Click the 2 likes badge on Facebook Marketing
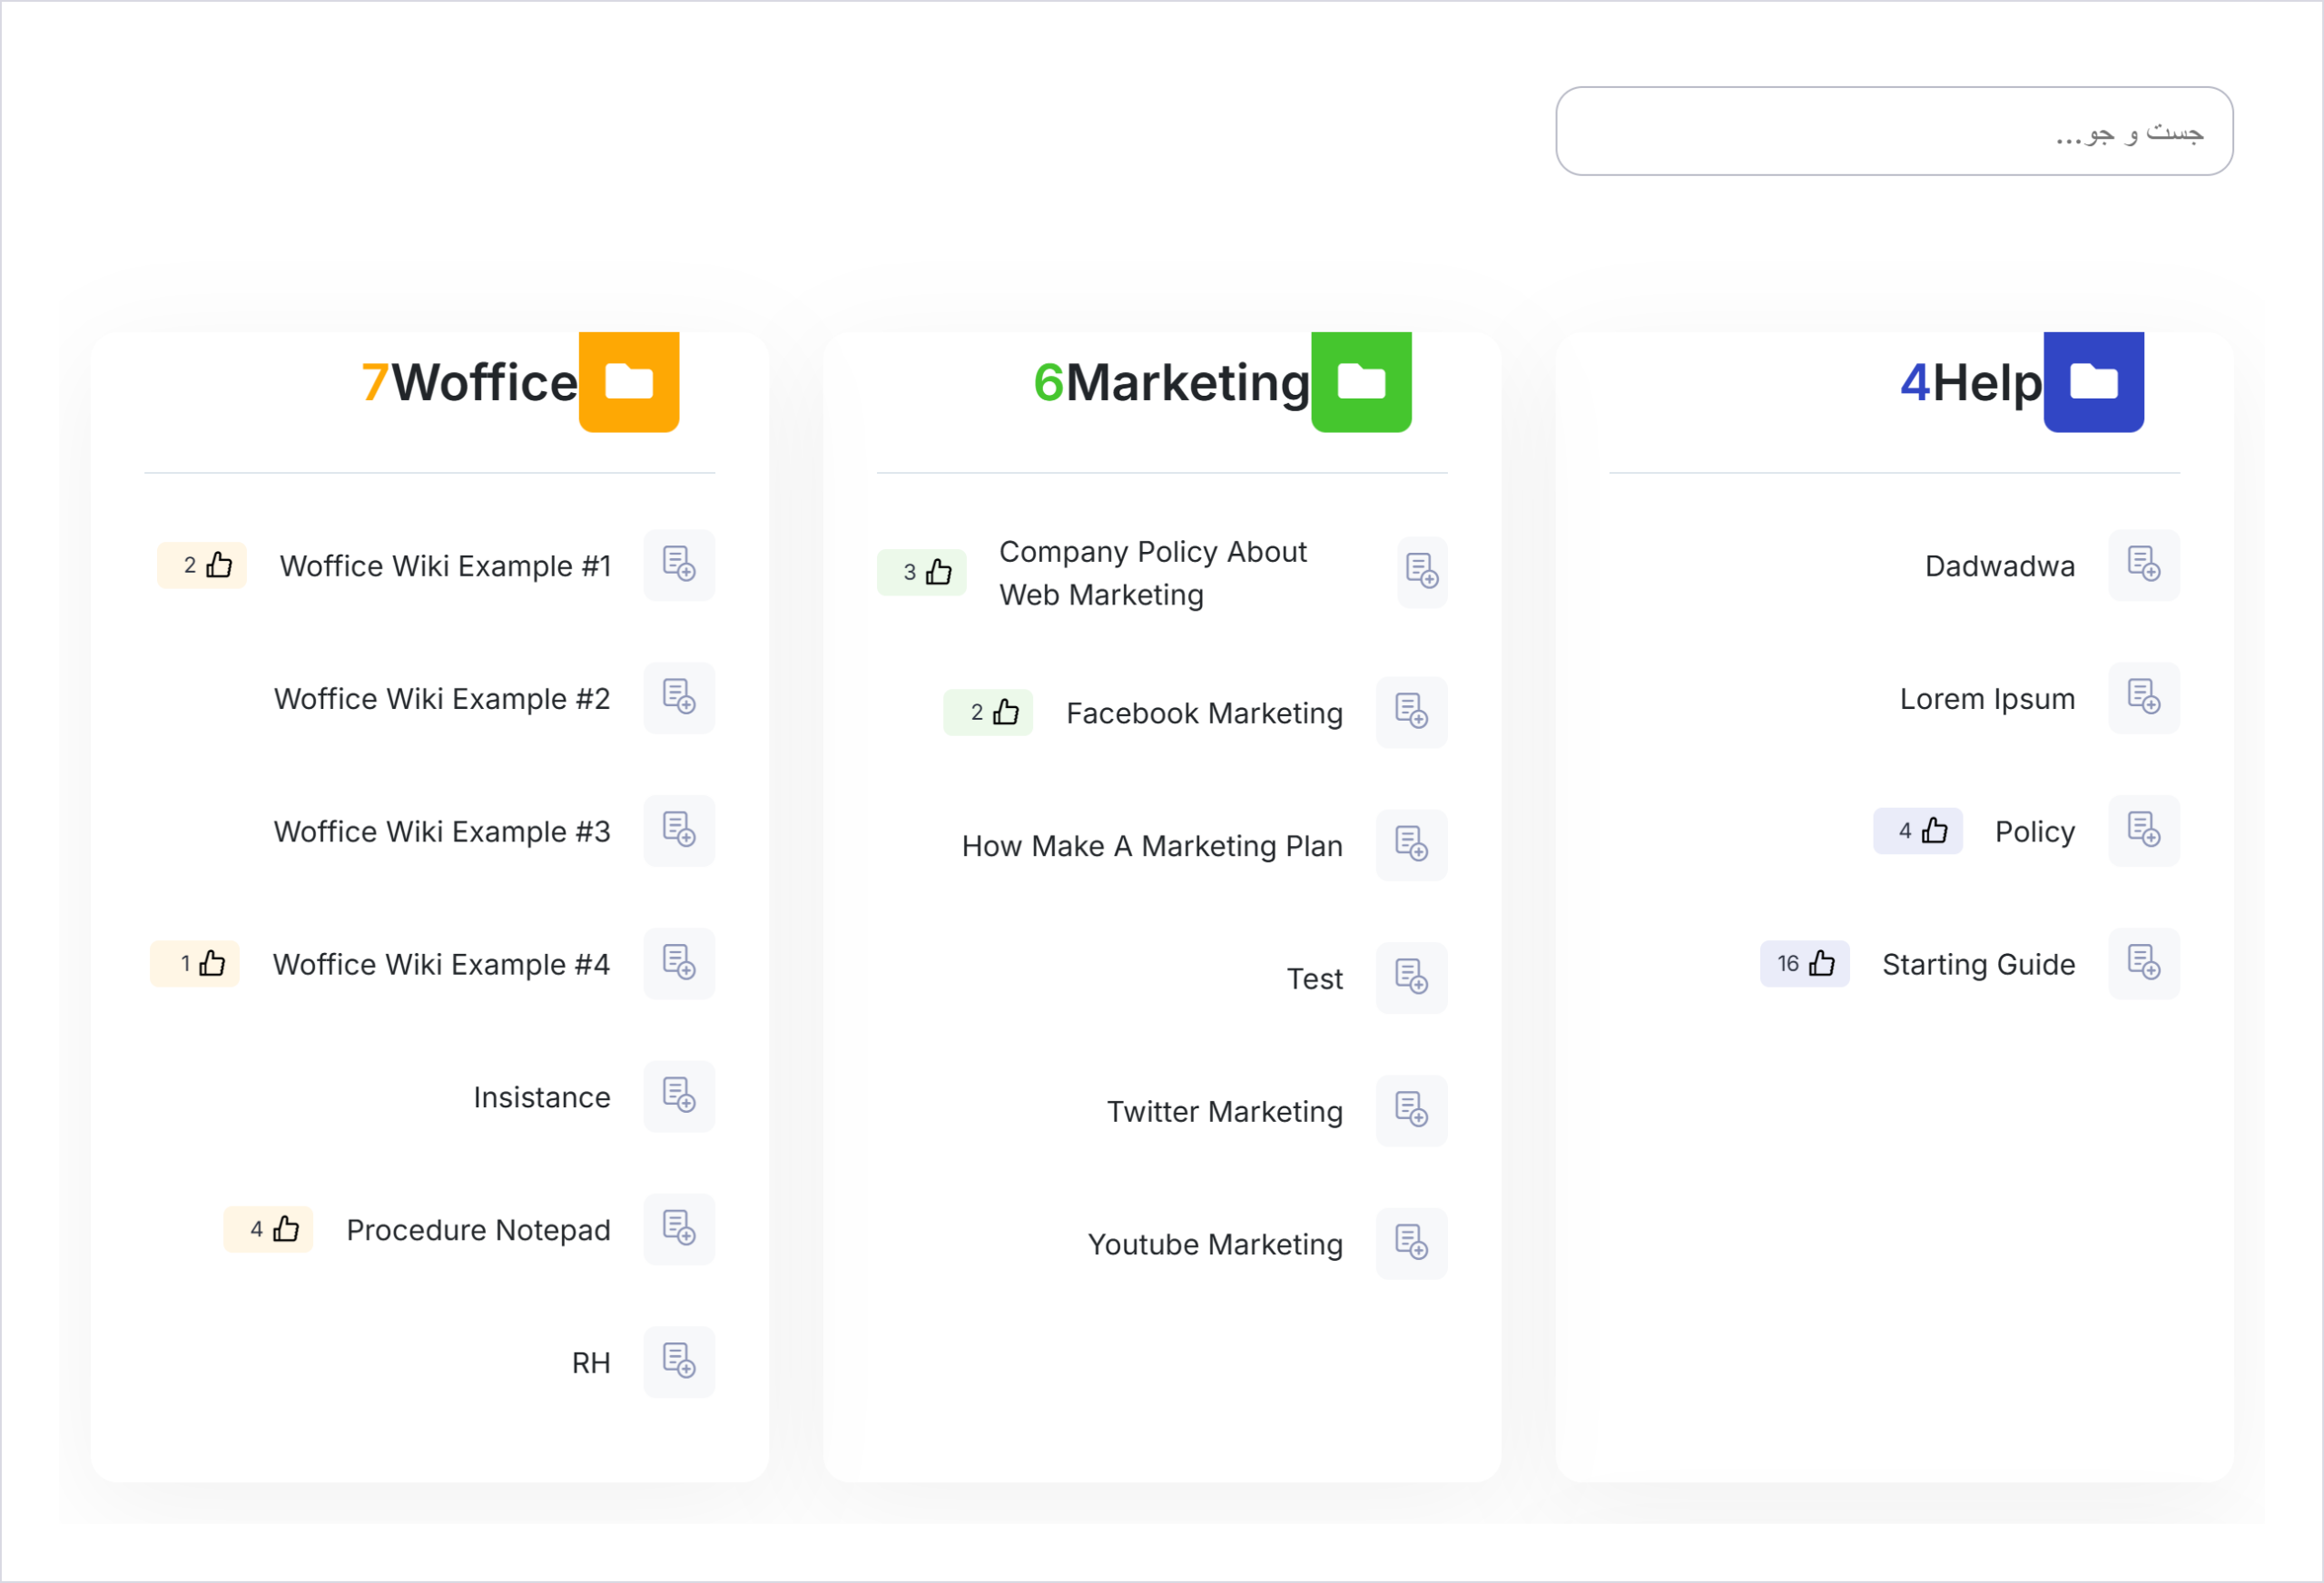Image resolution: width=2324 pixels, height=1583 pixels. point(988,712)
